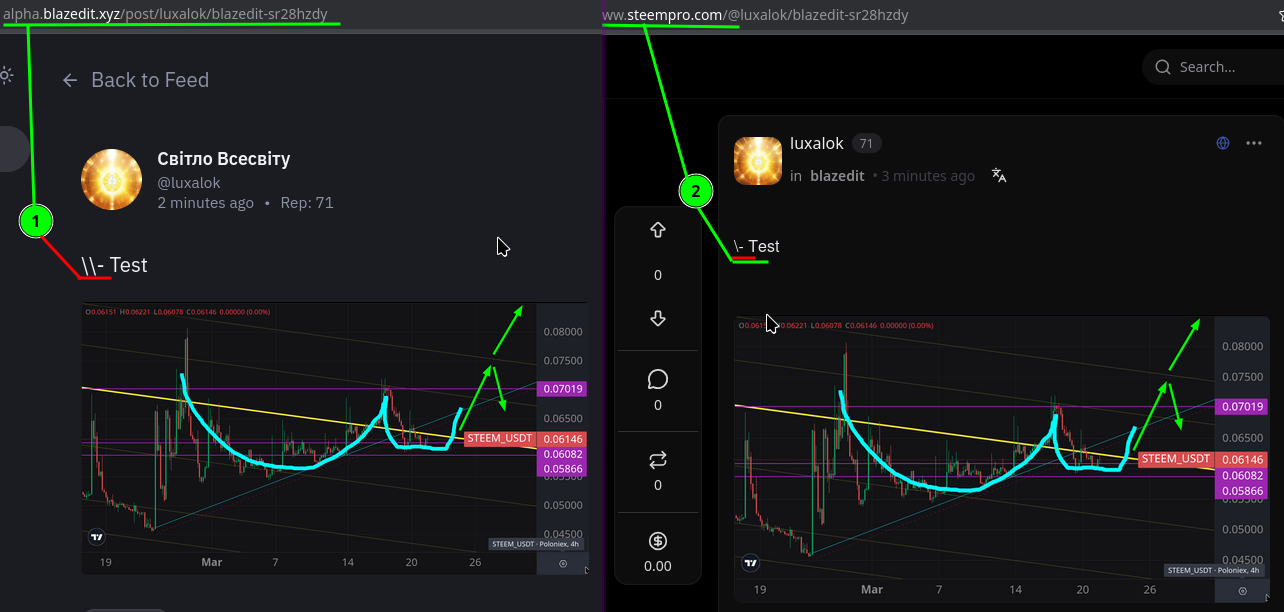The image size is (1284, 612).
Task: Click luxalok avatar on steempro post
Action: 758,161
